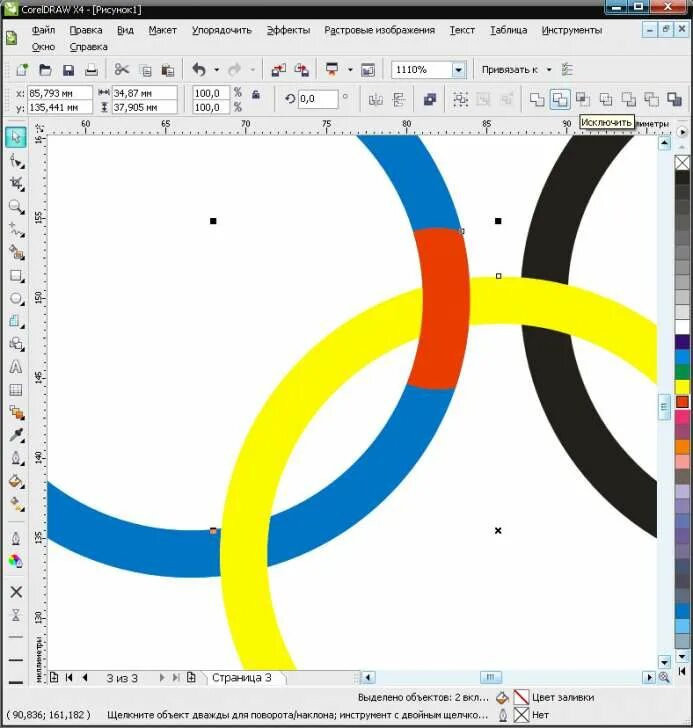The width and height of the screenshot is (693, 728).
Task: Expand the color palette flyout arrow
Action: [682, 132]
